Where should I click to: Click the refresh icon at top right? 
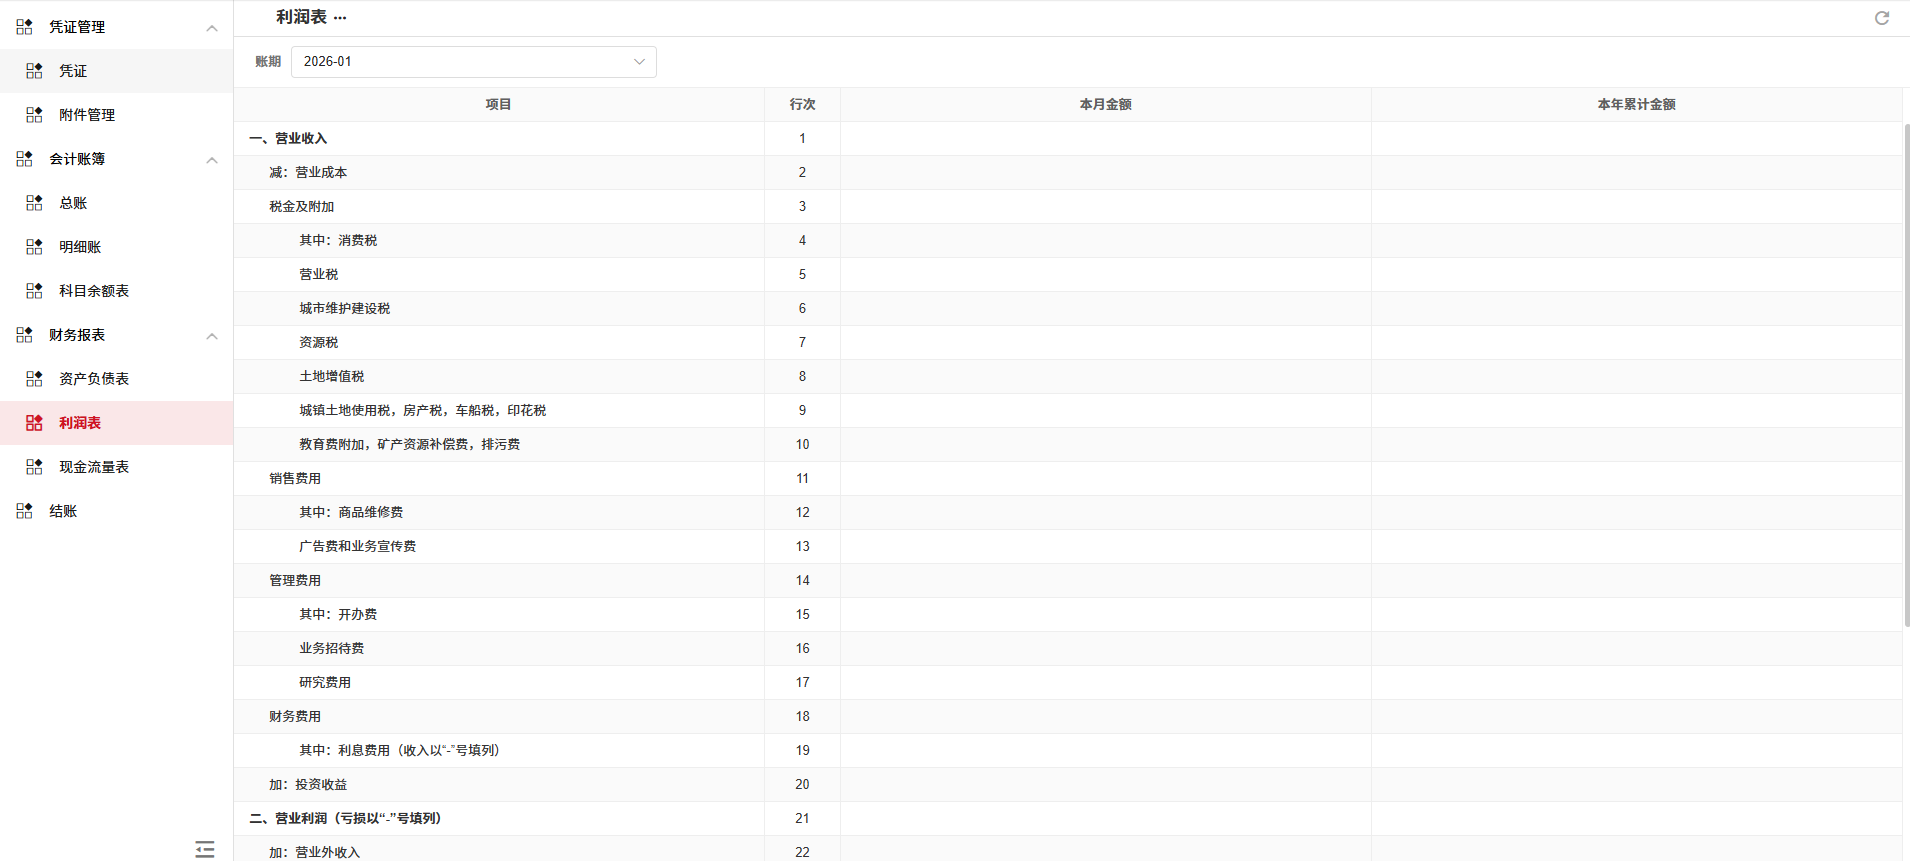(1881, 18)
